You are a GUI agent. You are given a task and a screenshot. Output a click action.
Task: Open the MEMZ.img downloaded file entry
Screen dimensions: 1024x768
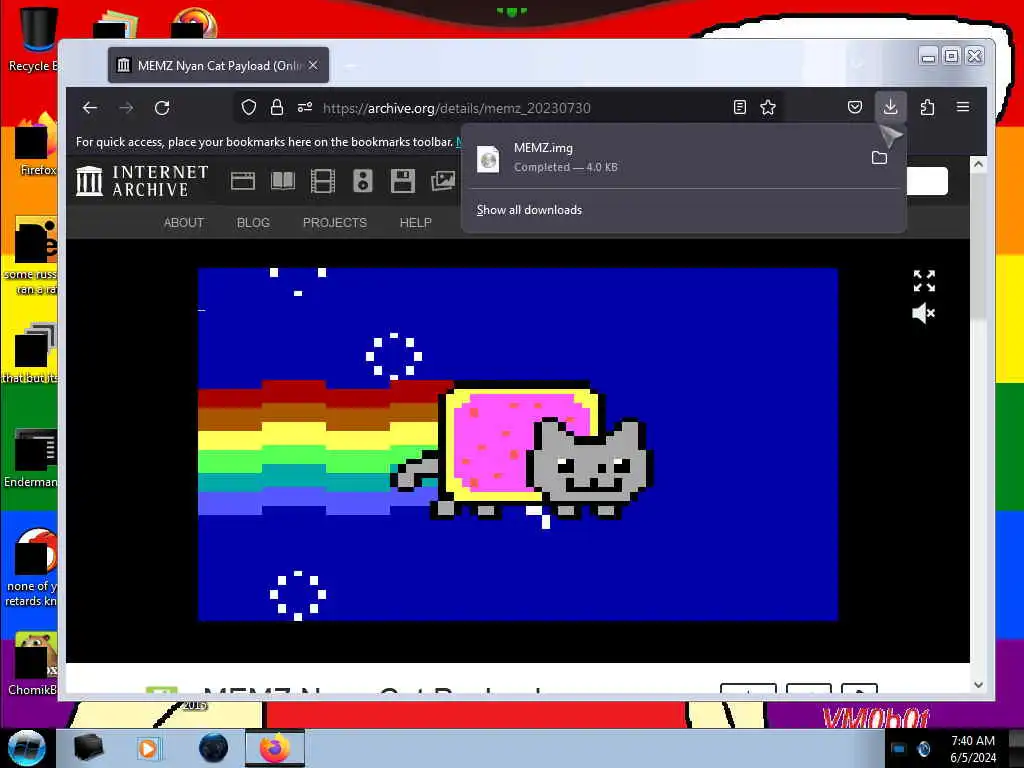pyautogui.click(x=666, y=157)
